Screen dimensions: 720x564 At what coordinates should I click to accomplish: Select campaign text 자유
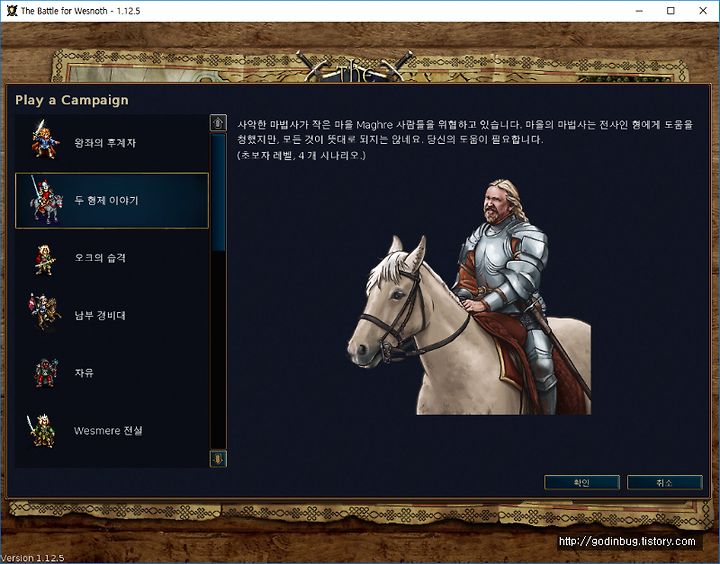tap(84, 372)
